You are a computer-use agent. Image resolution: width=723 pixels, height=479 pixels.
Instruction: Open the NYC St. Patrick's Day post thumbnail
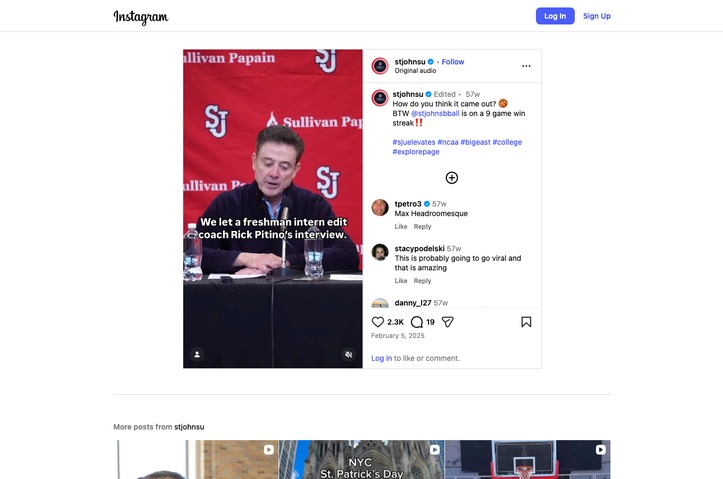pos(361,459)
